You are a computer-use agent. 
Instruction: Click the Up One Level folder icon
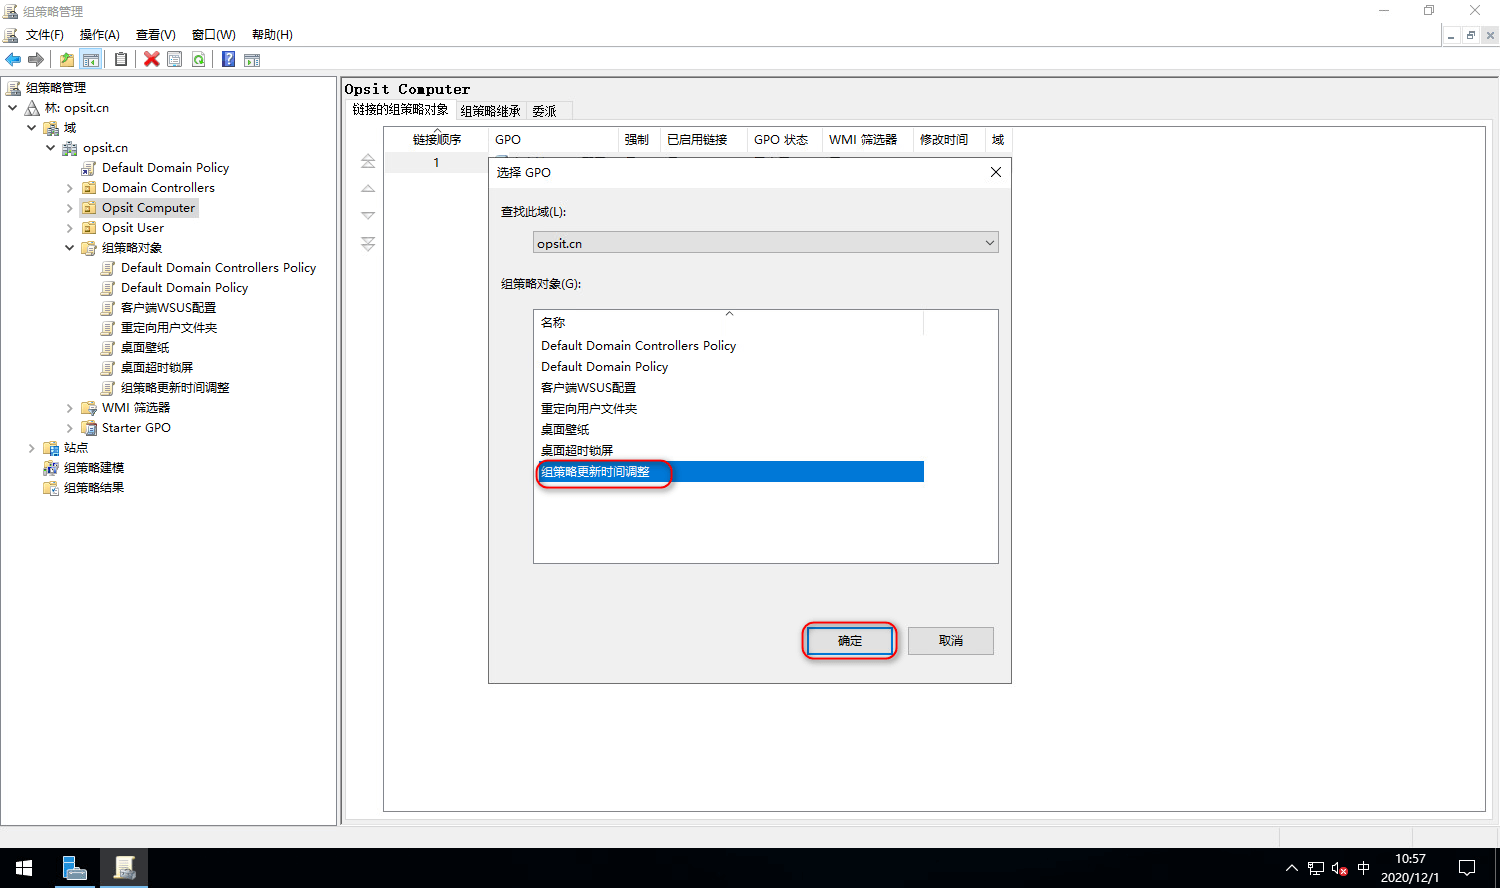(67, 60)
